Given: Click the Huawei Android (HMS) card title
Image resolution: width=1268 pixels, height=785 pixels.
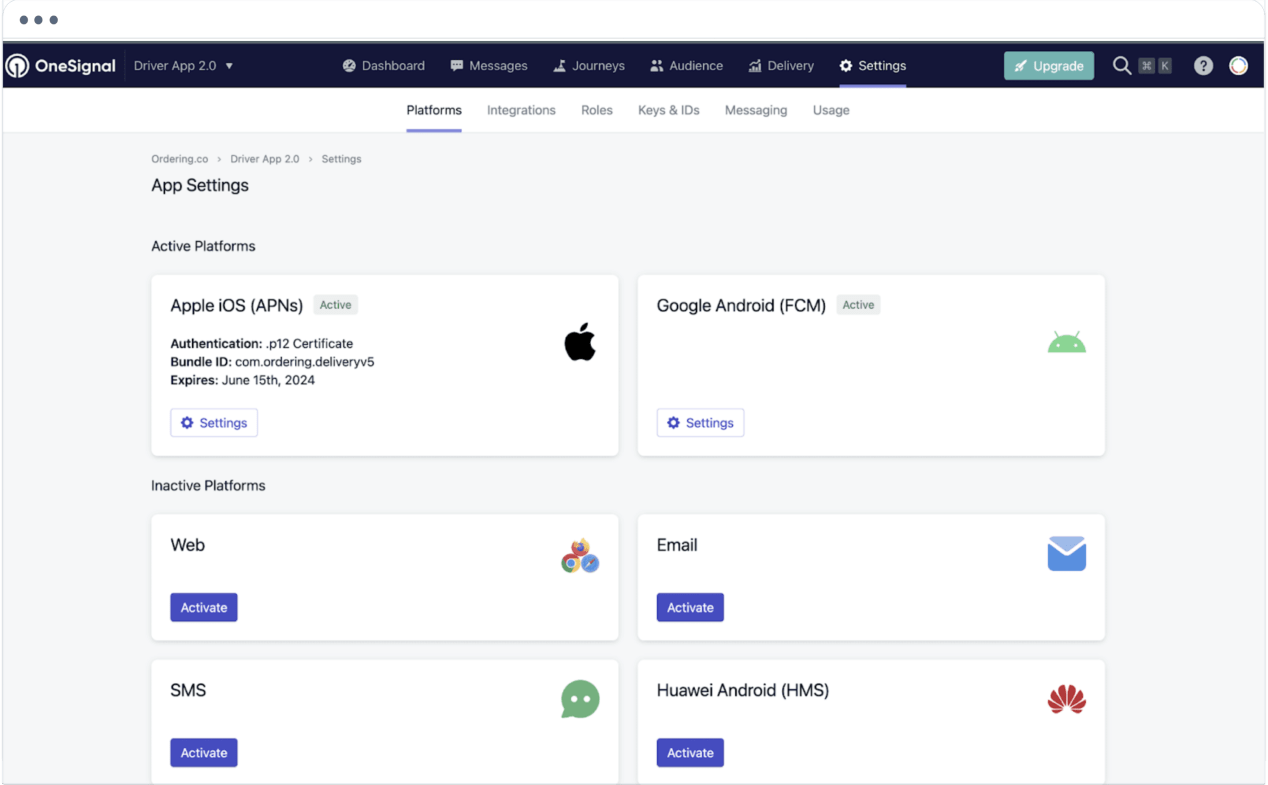Looking at the screenshot, I should tap(743, 690).
